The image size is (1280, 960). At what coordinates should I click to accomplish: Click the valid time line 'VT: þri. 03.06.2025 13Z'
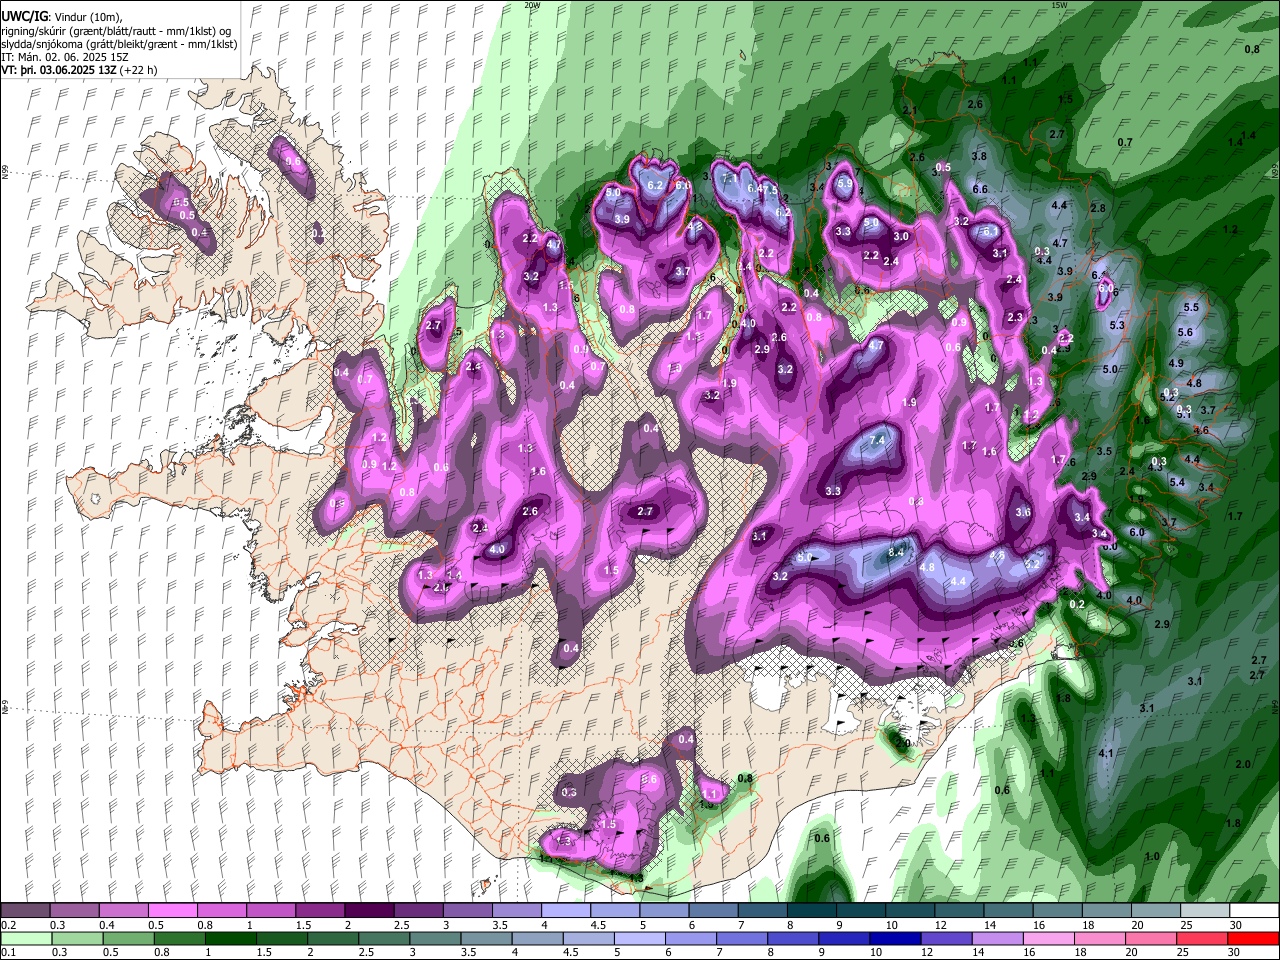[59, 71]
